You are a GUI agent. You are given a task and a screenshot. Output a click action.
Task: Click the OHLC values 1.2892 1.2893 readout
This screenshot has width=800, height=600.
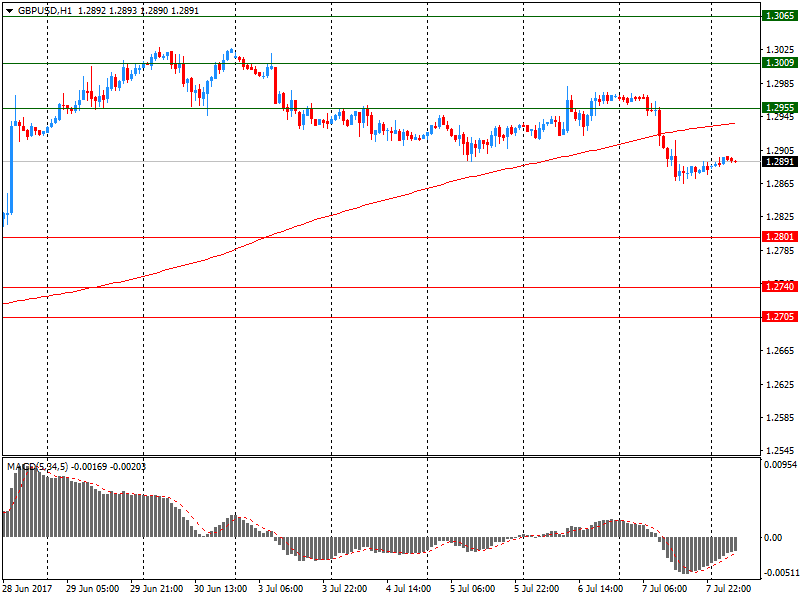coord(107,11)
